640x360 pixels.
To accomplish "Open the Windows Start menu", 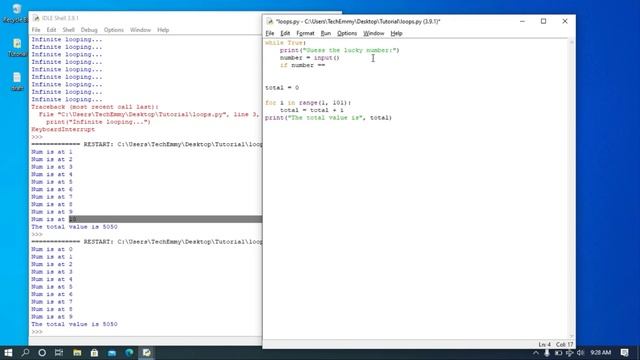I will pyautogui.click(x=8, y=353).
